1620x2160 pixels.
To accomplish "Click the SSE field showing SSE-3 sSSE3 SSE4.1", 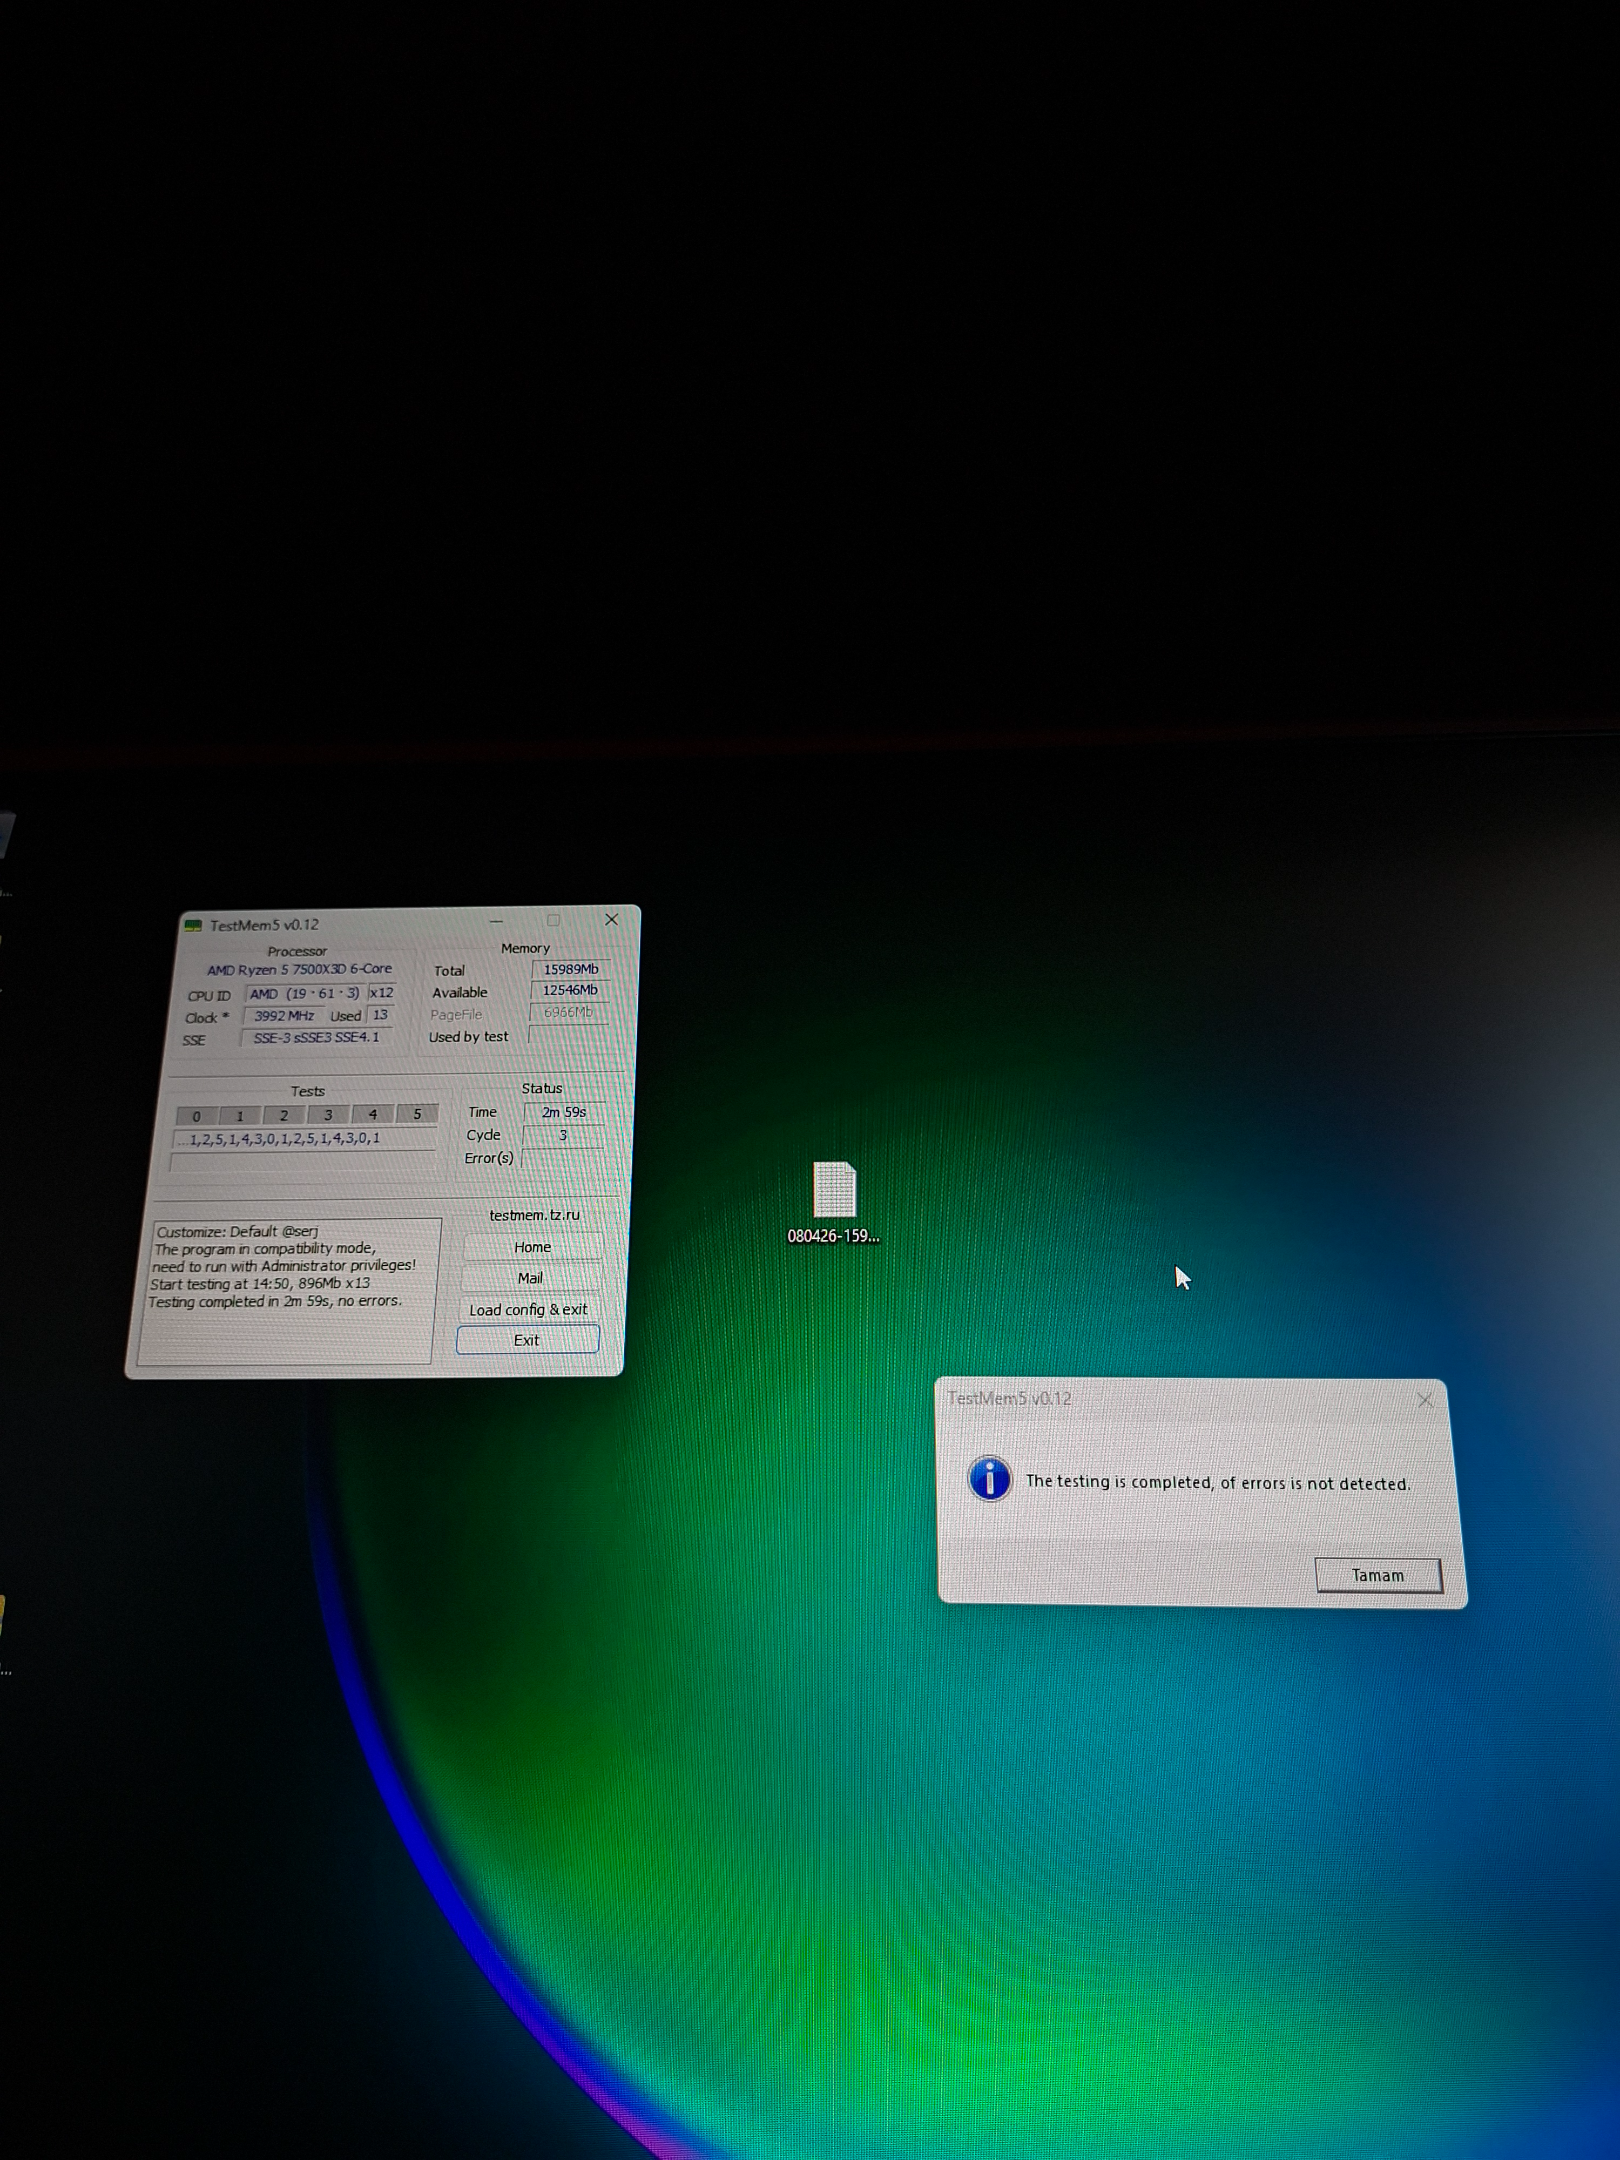I will tap(317, 1038).
